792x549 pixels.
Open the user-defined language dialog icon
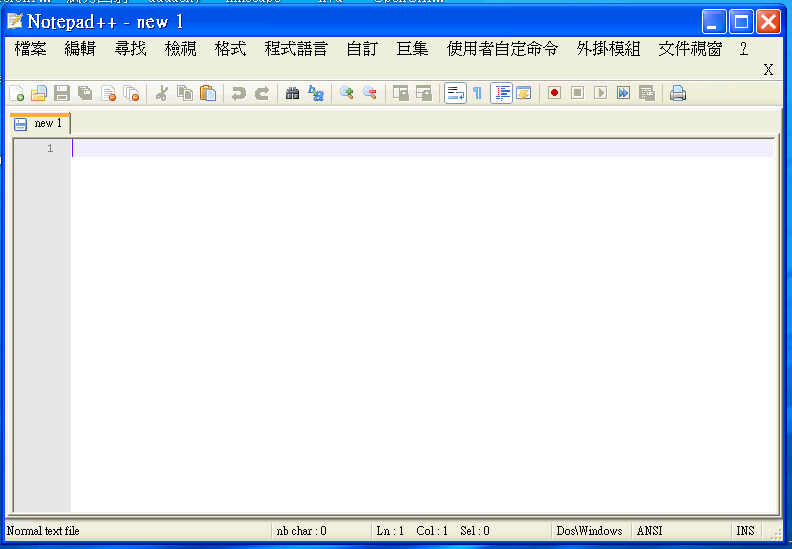(x=524, y=93)
